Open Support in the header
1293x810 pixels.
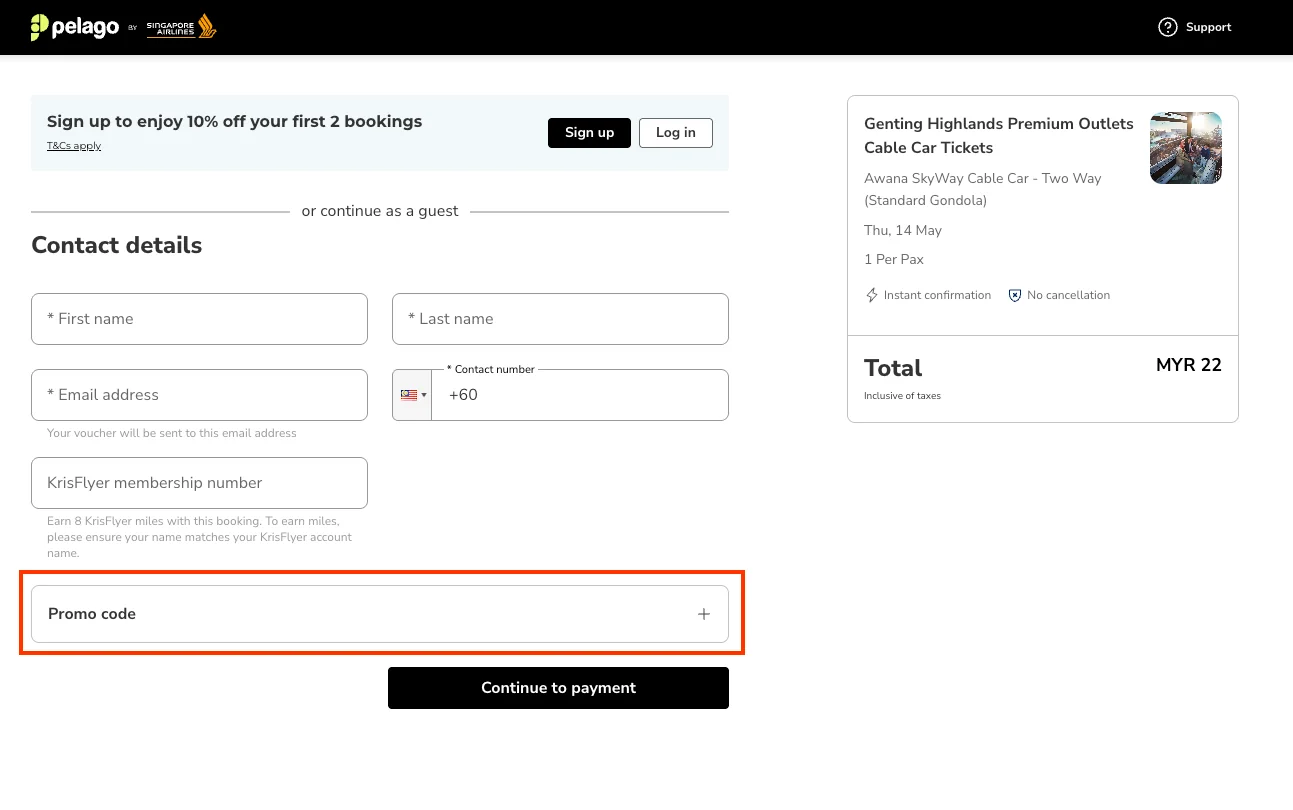[x=1207, y=27]
